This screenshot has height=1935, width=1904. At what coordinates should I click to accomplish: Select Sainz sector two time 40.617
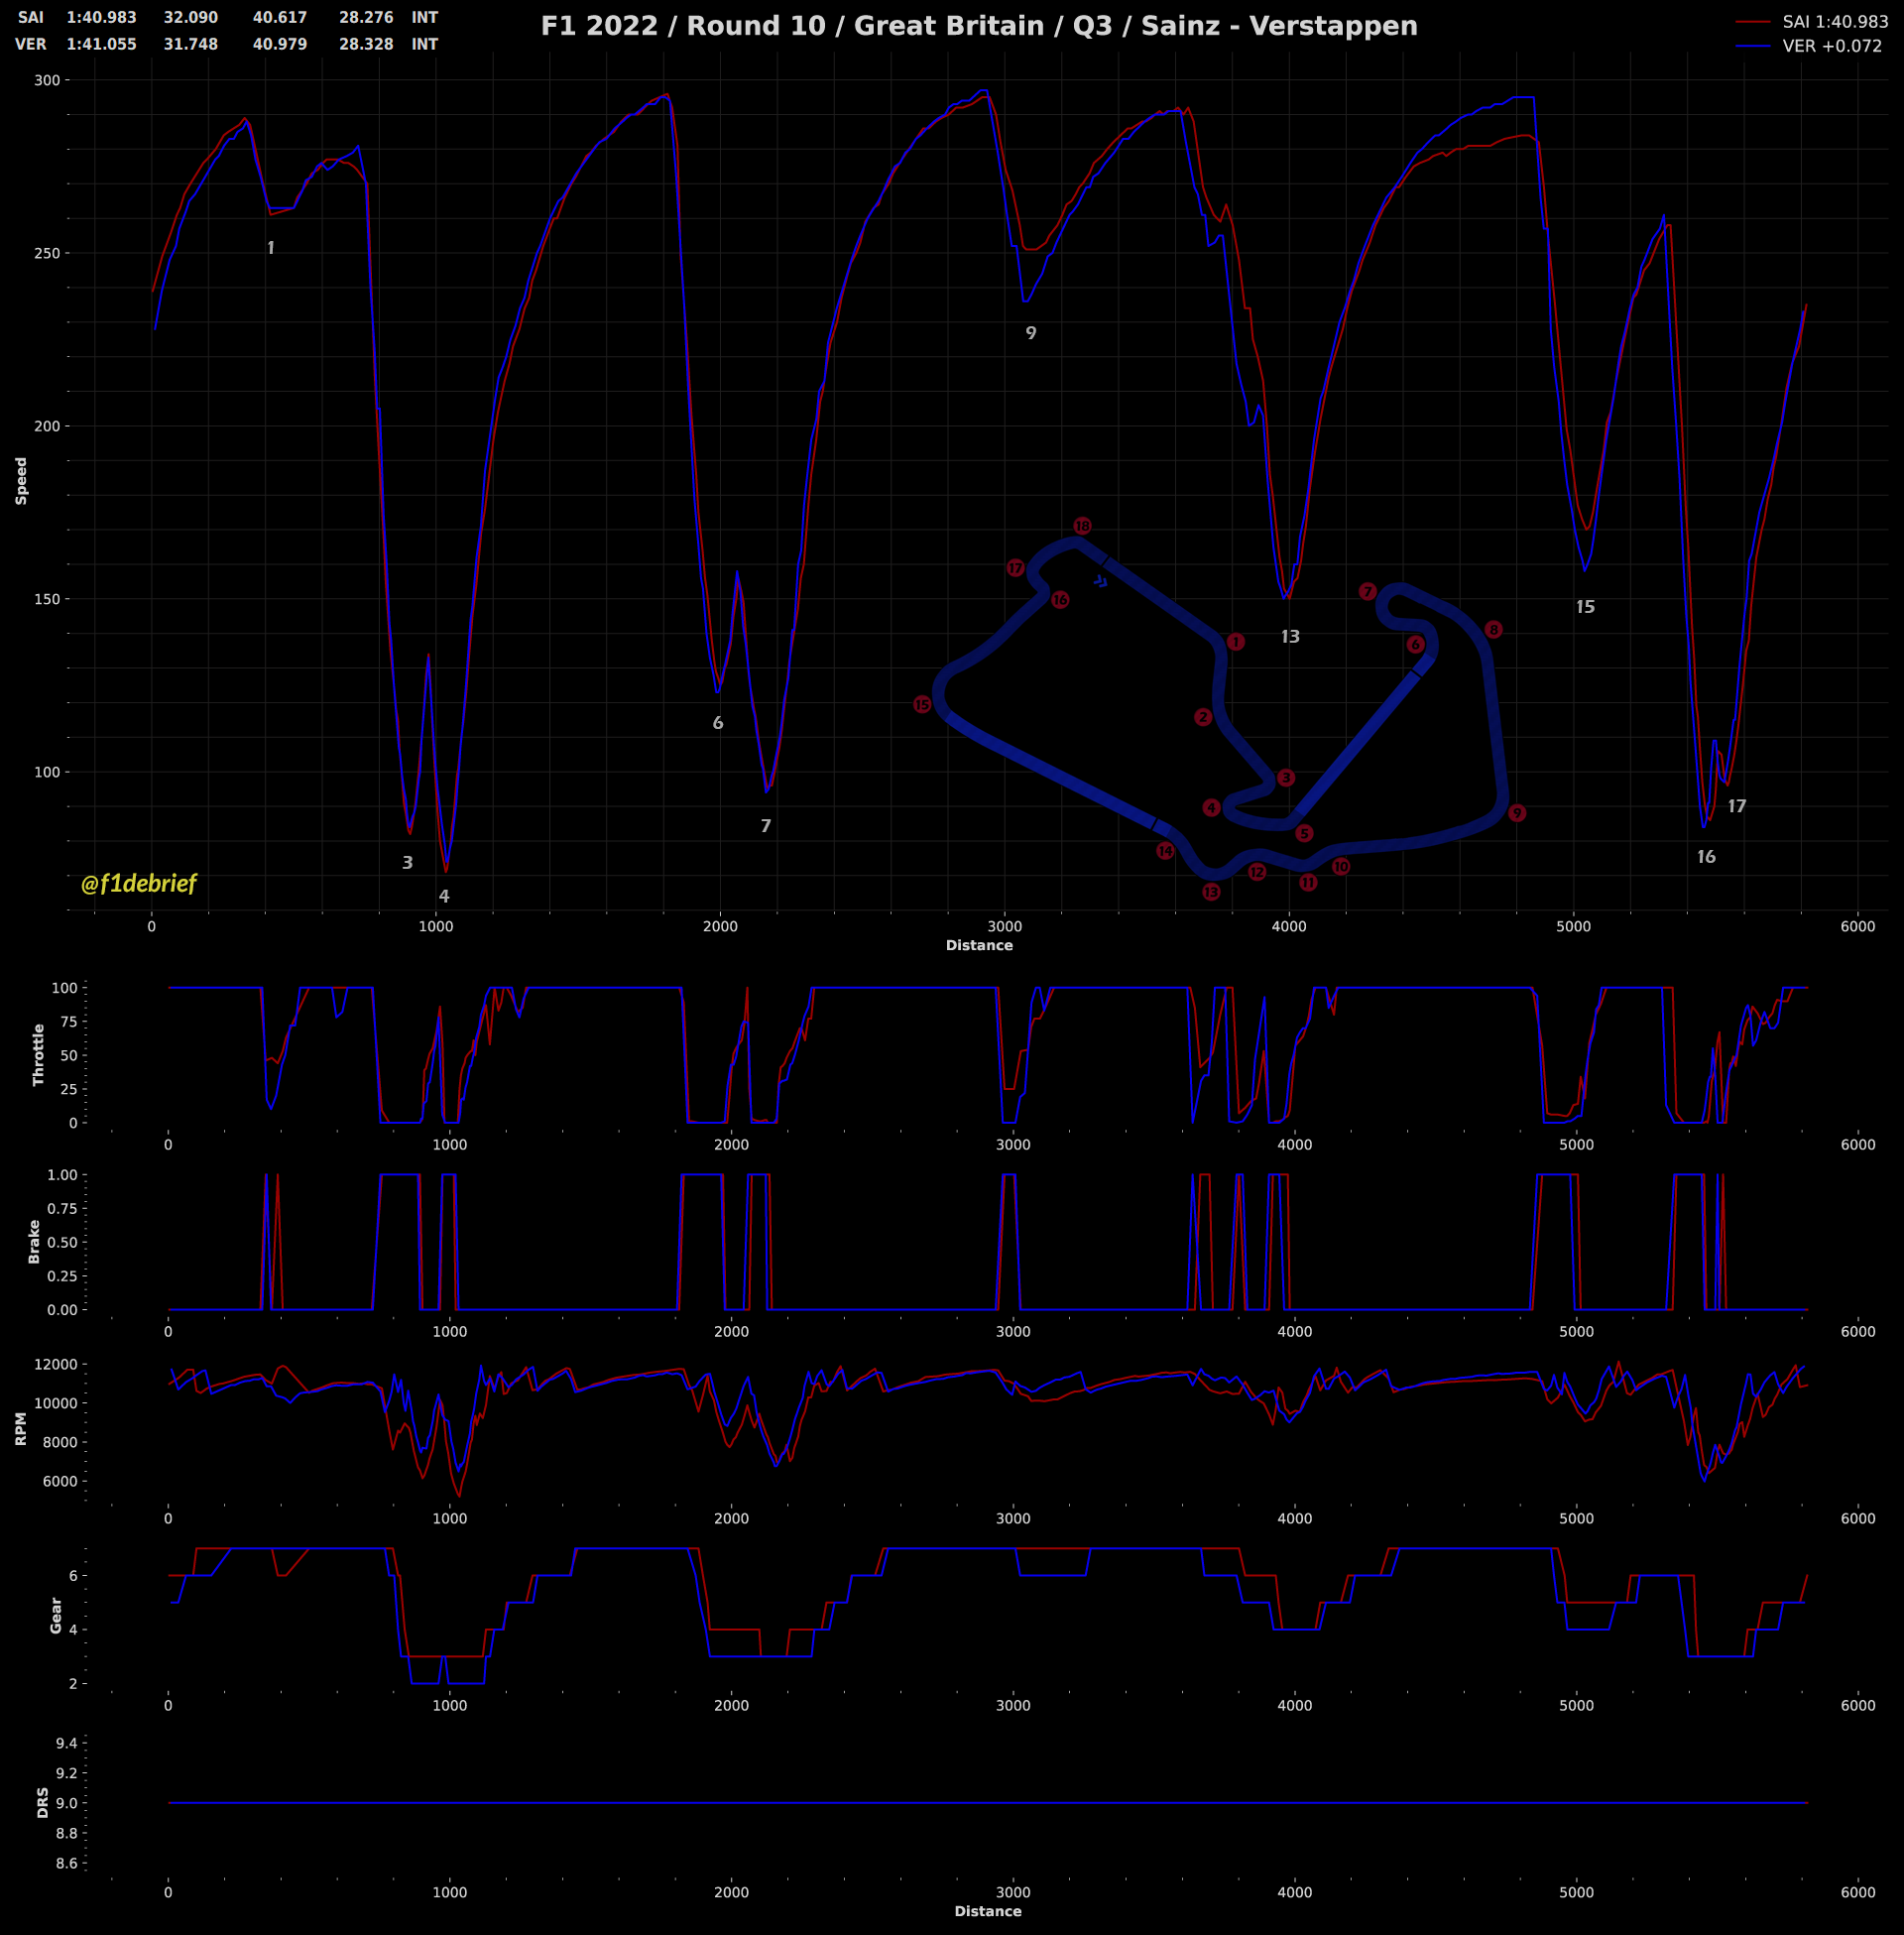280,18
